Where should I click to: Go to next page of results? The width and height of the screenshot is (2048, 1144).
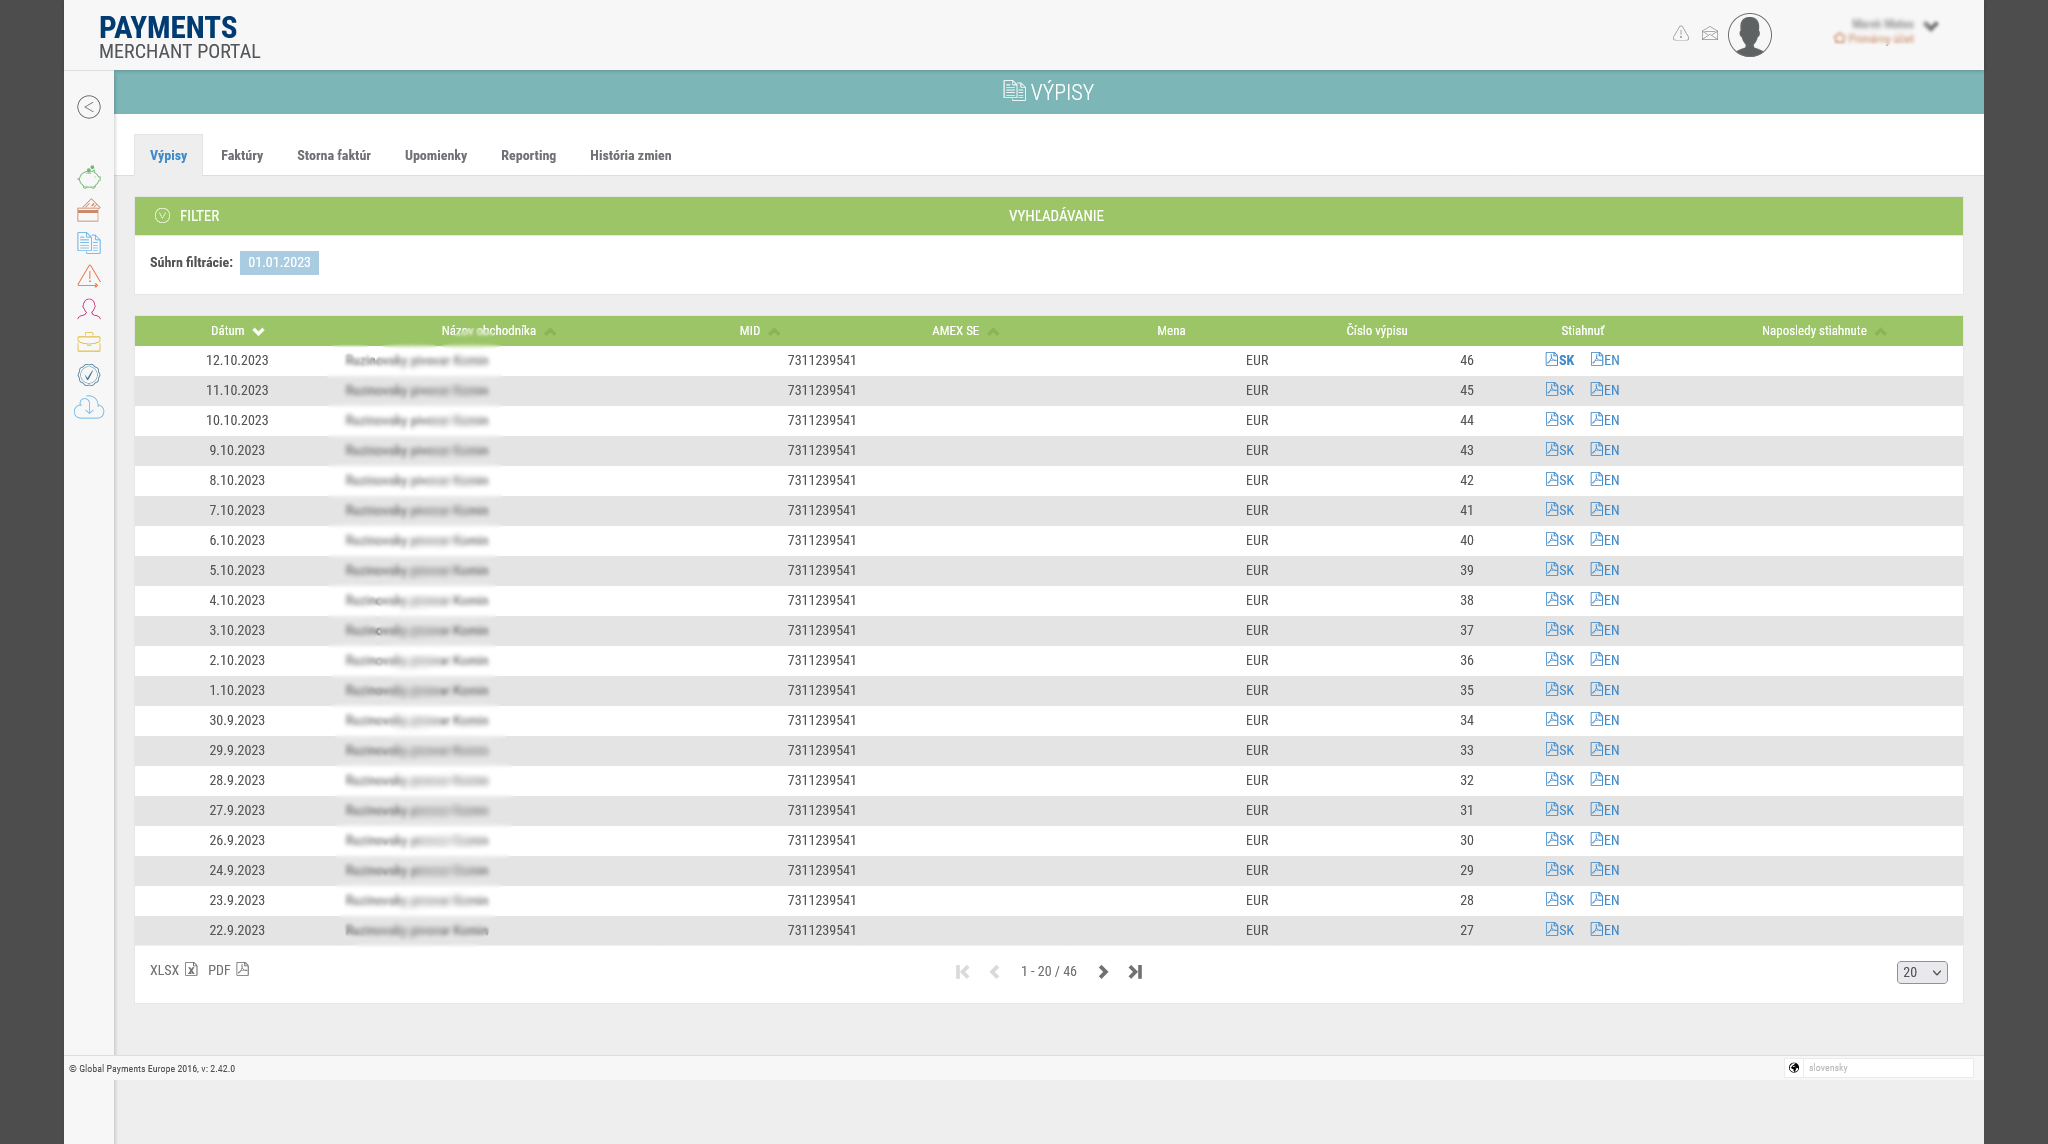point(1103,972)
